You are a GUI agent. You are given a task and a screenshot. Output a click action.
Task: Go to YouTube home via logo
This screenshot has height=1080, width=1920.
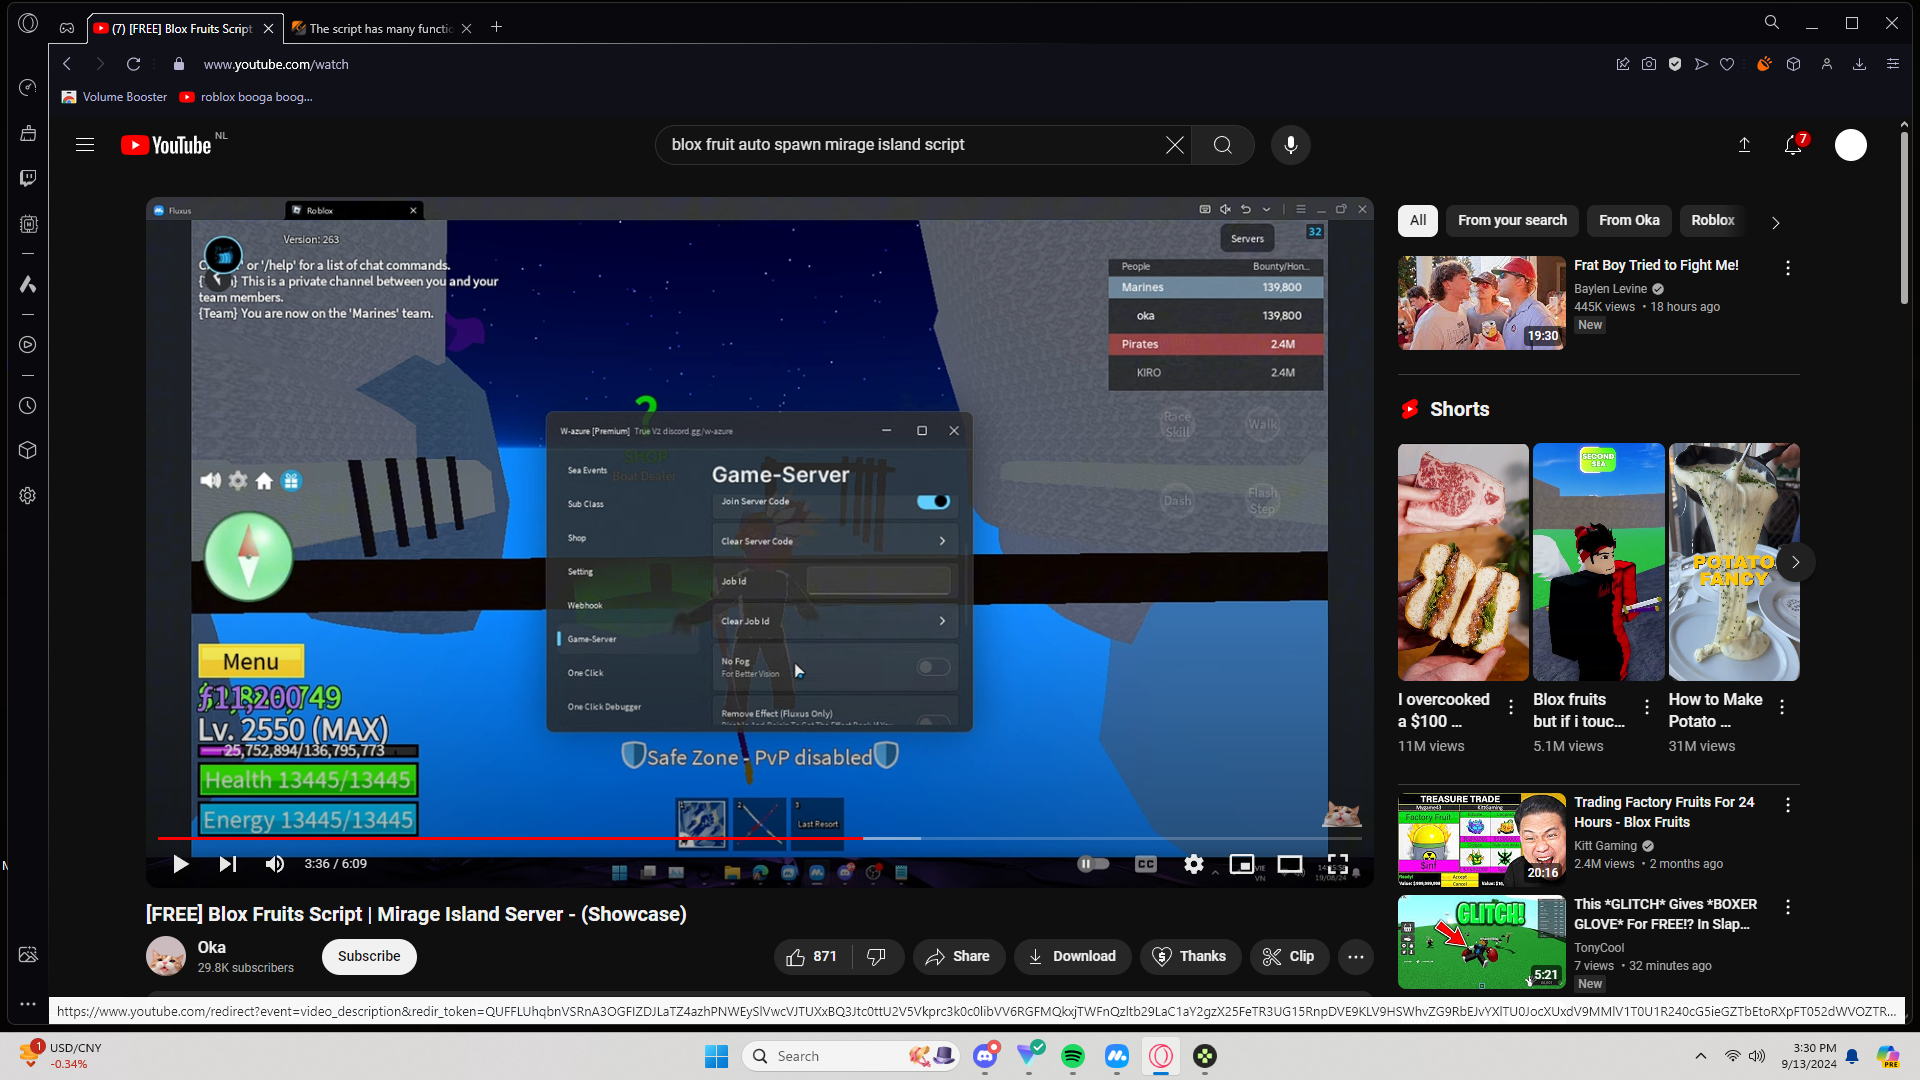point(166,145)
